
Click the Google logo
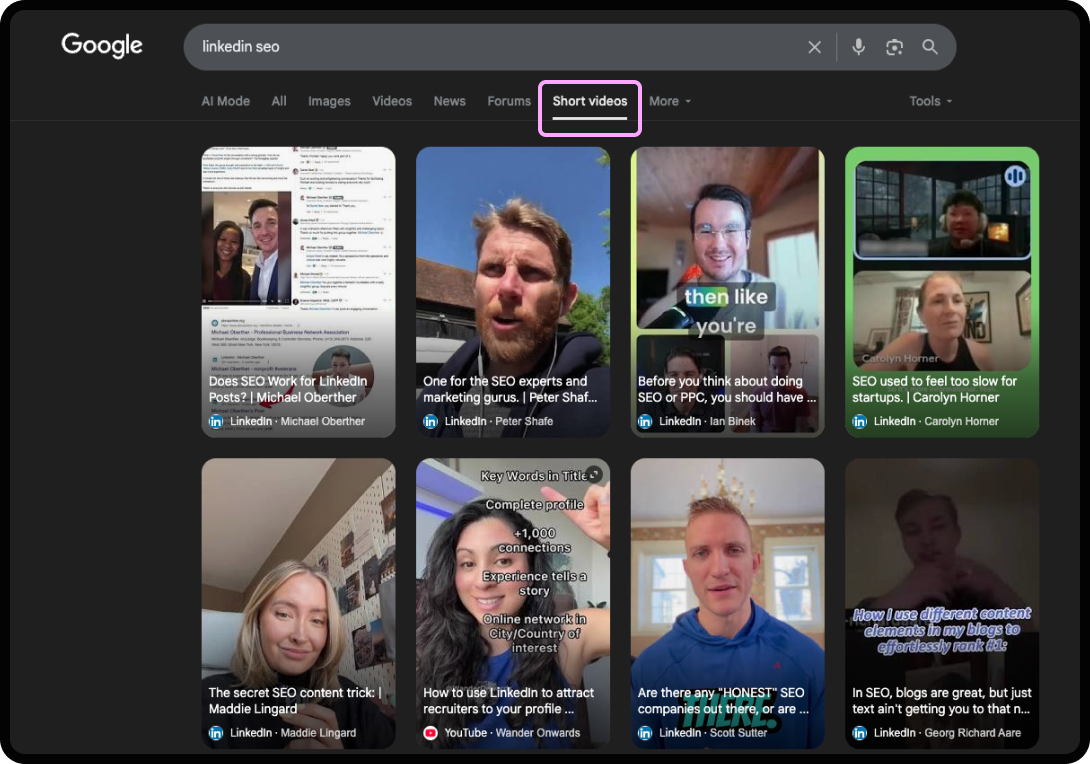click(101, 45)
